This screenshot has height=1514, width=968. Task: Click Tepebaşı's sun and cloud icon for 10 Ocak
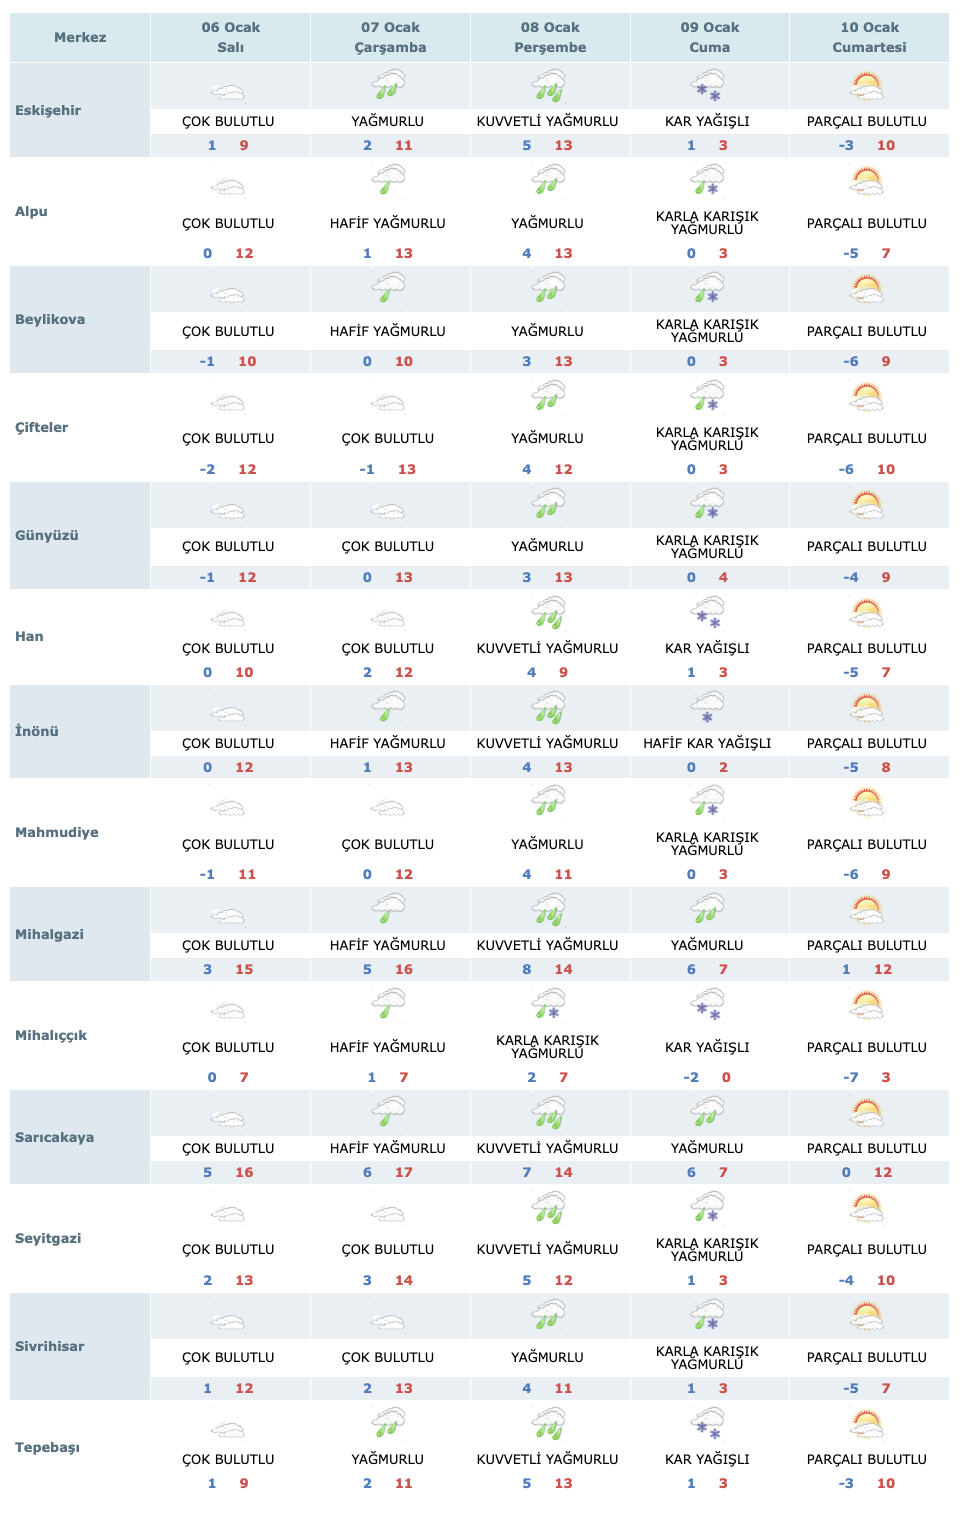[x=867, y=1424]
